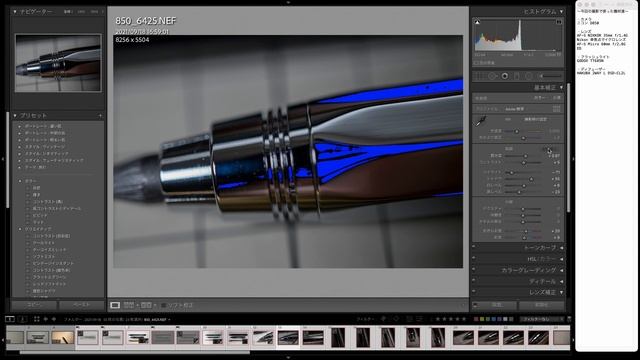640x360 pixels.
Task: Pick the white balance eyedropper tool
Action: tap(481, 120)
